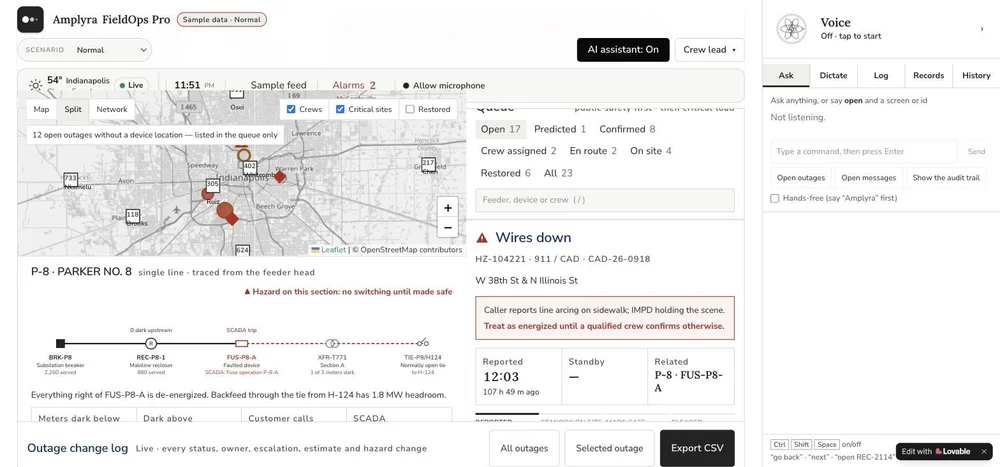Select the REC-P8-1 mainline recloser node
The width and height of the screenshot is (1000, 467).
pyautogui.click(x=151, y=343)
